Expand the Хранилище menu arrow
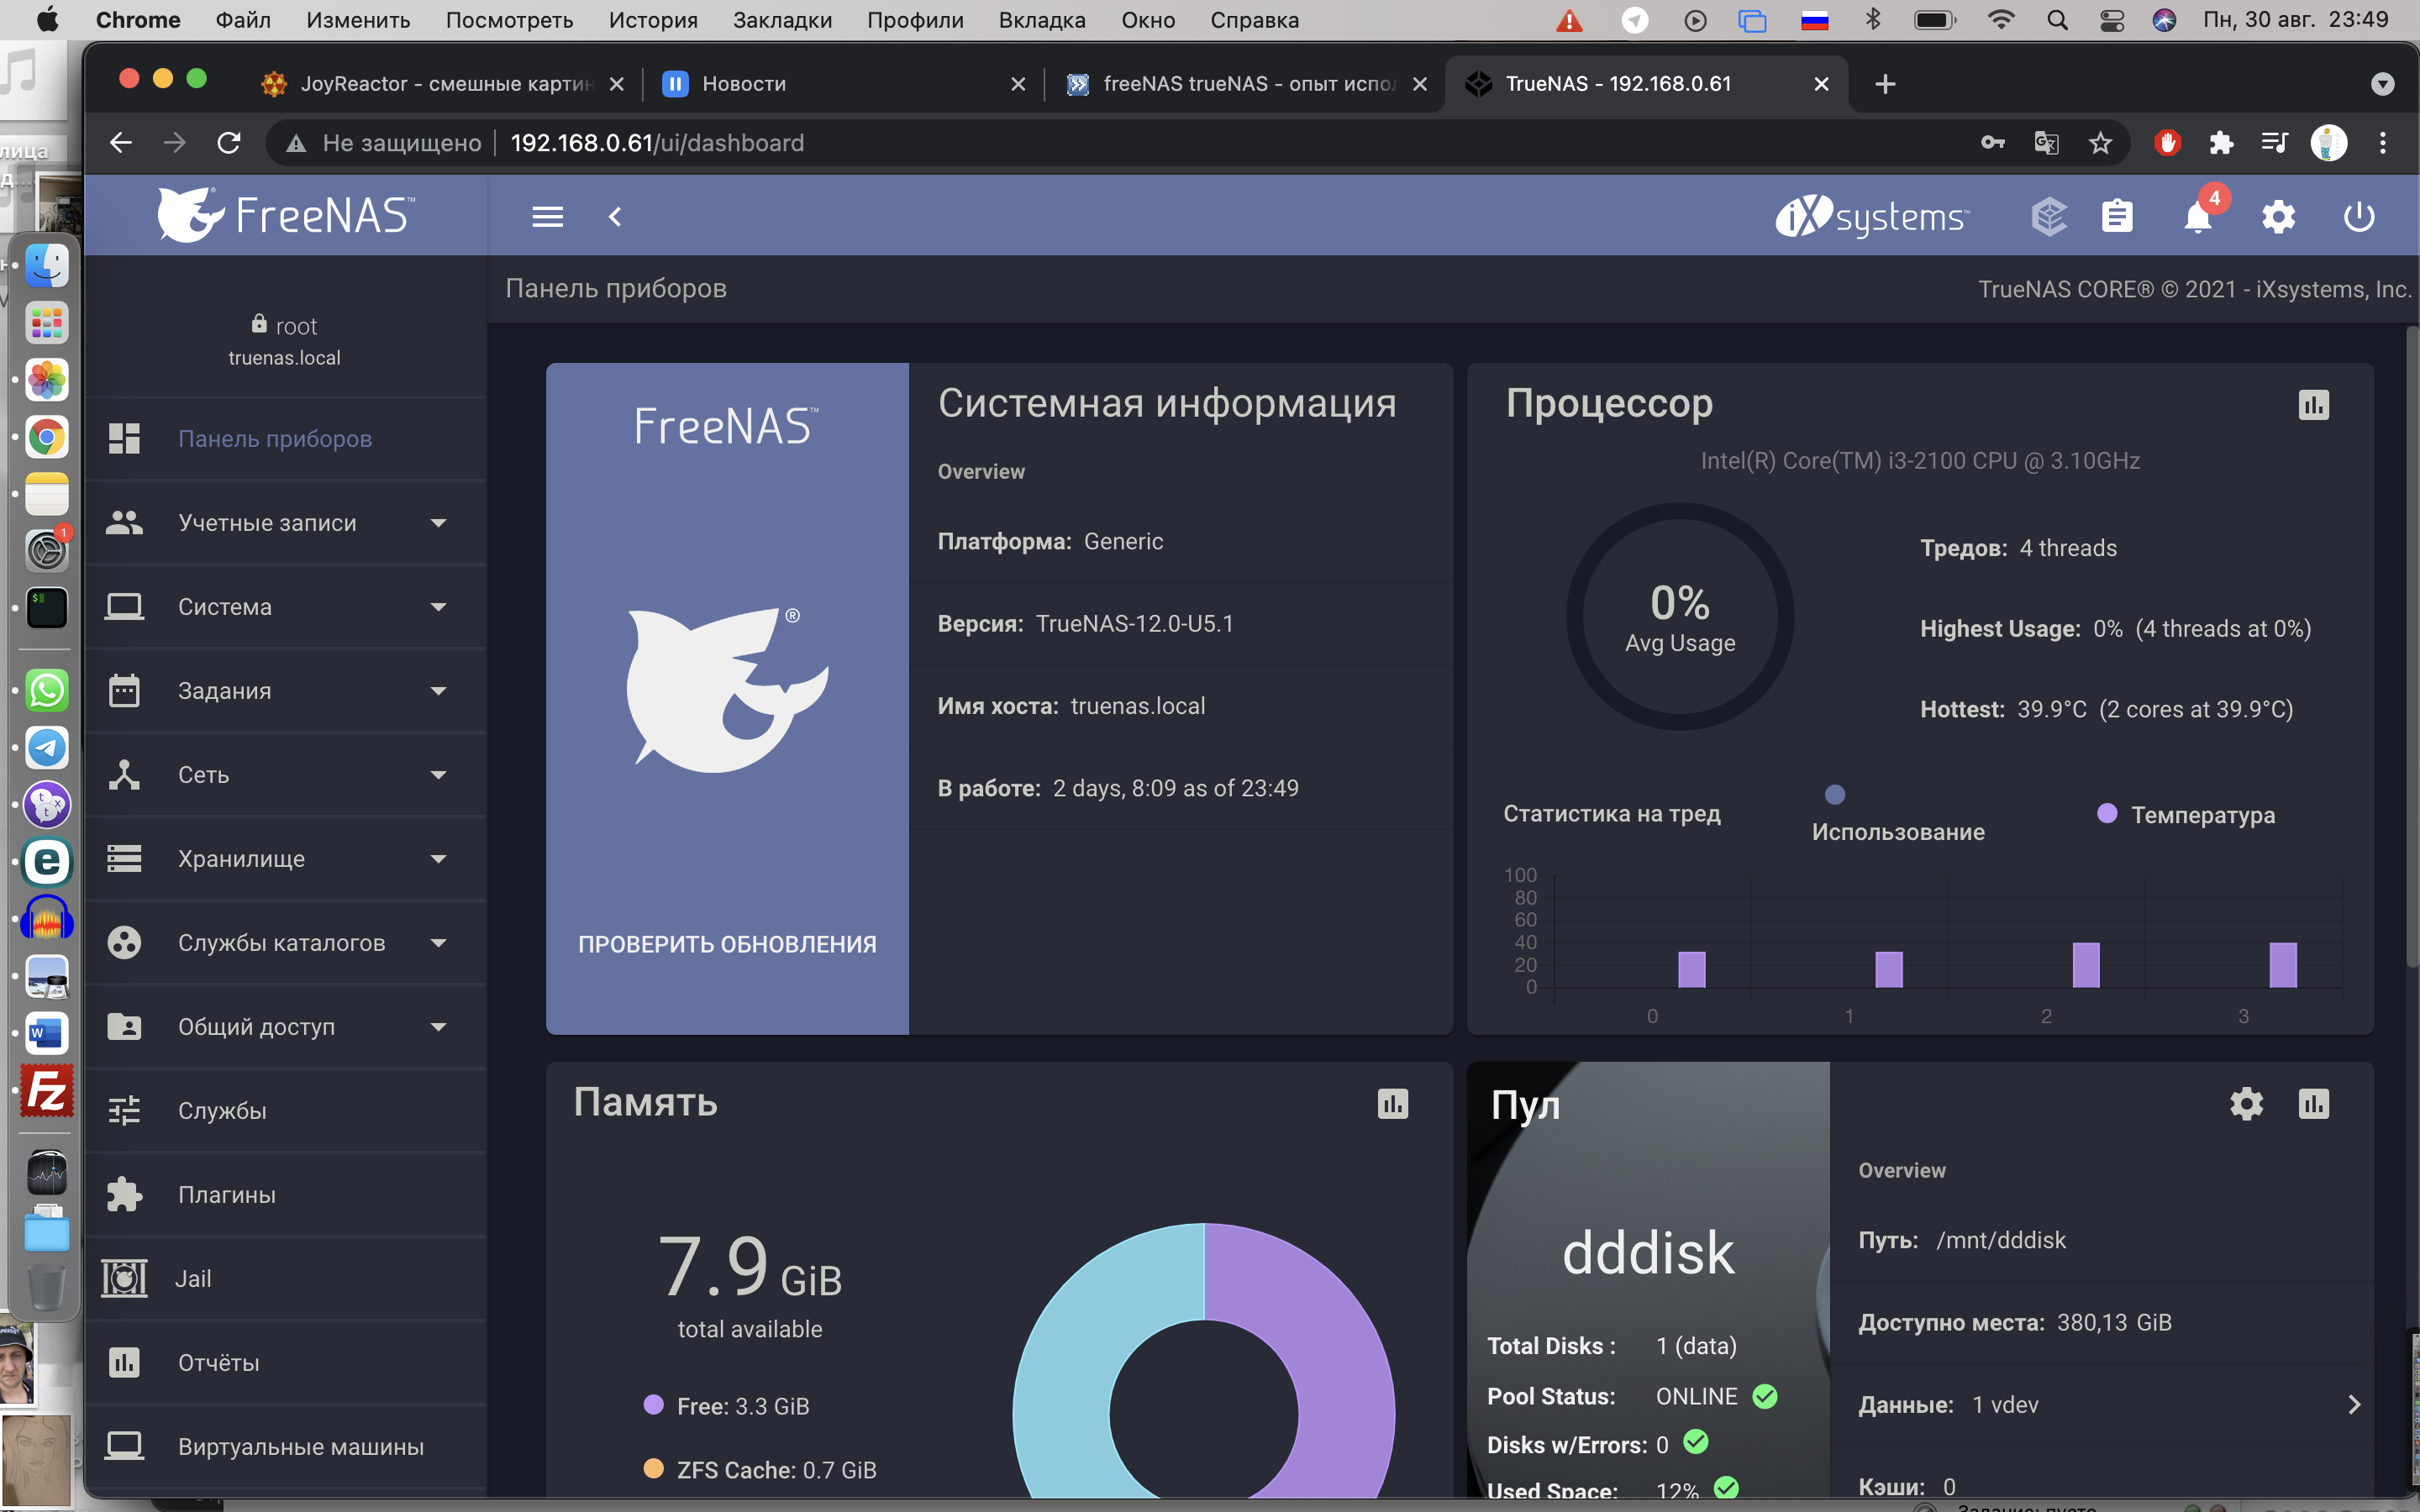Image resolution: width=2420 pixels, height=1512 pixels. pyautogui.click(x=438, y=859)
